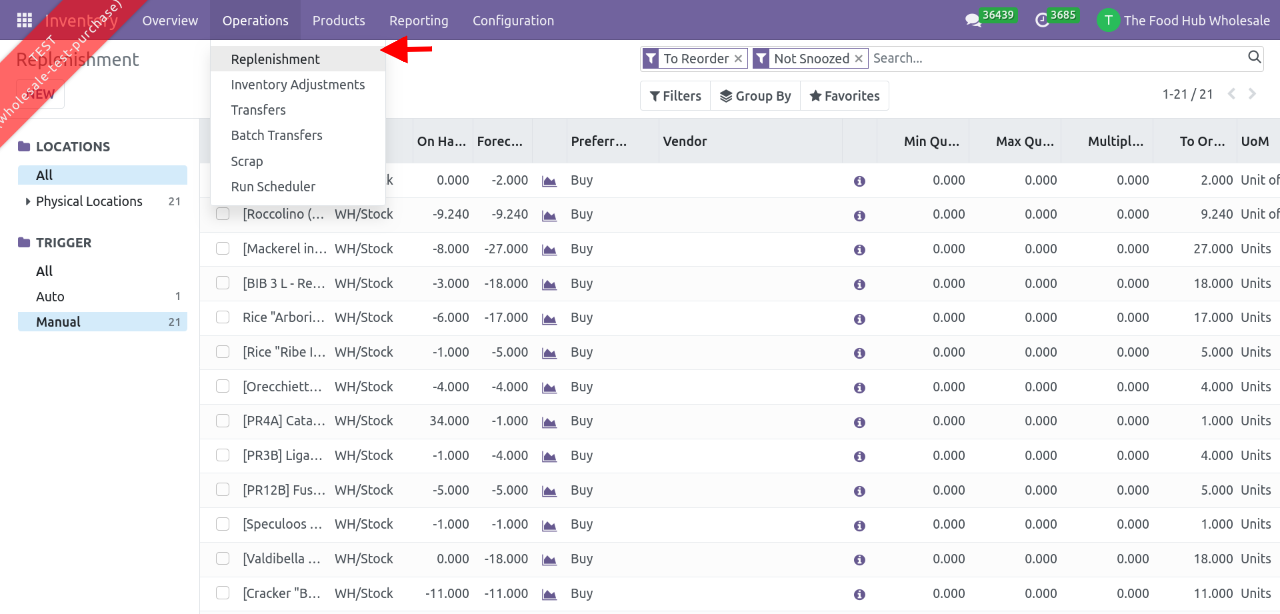Click info icon in Cracker row

click(859, 594)
